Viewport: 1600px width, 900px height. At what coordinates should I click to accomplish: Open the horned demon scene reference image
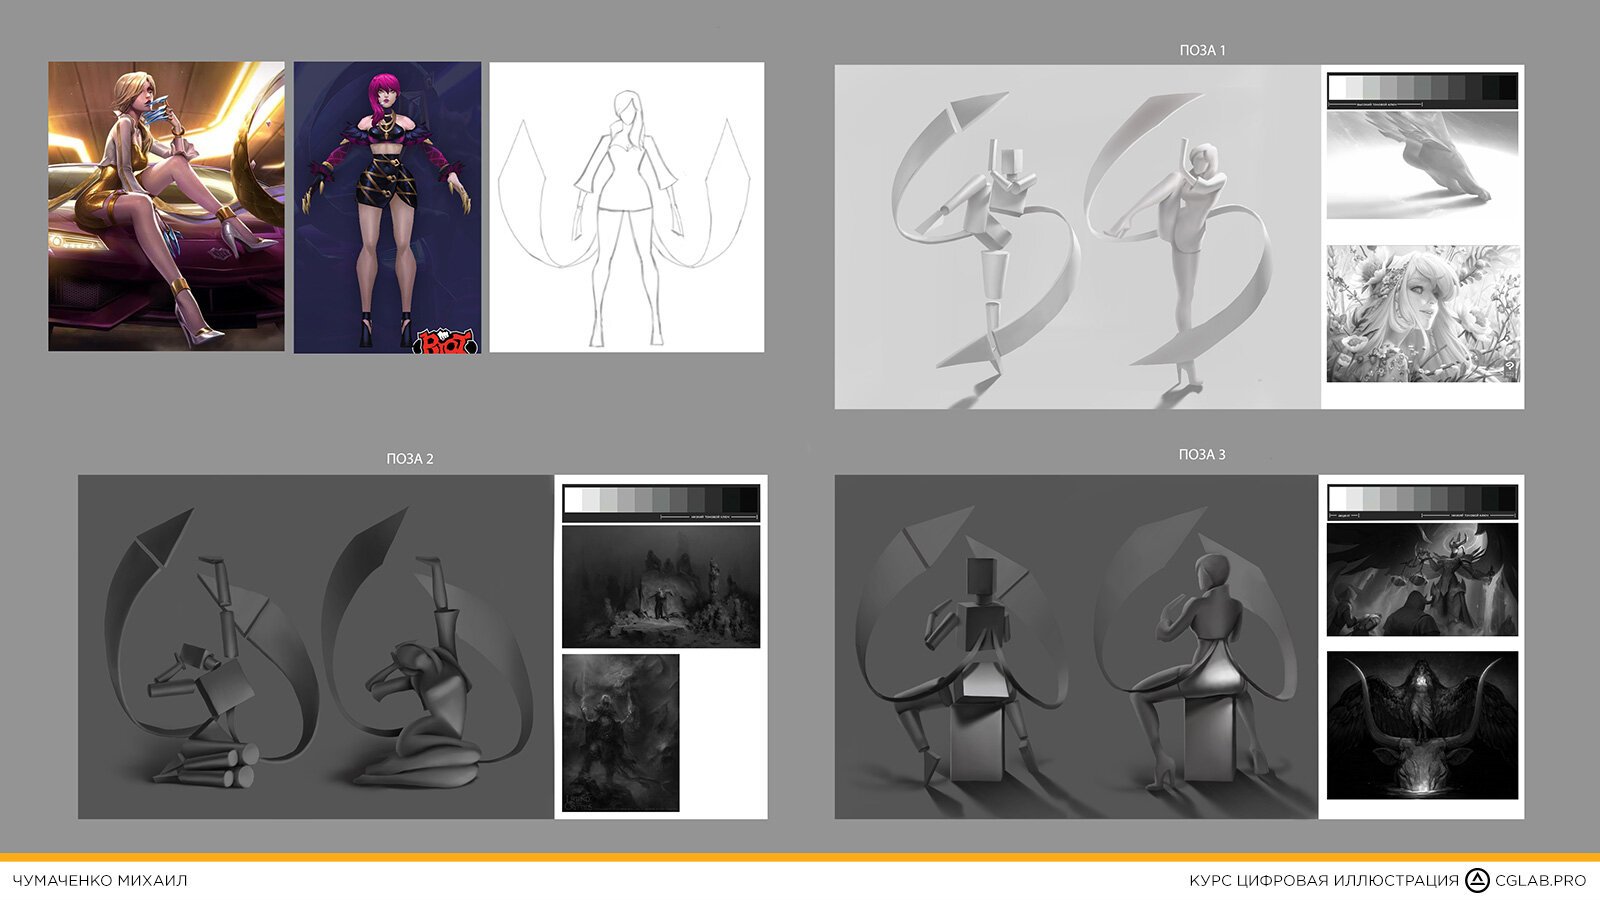1422,579
